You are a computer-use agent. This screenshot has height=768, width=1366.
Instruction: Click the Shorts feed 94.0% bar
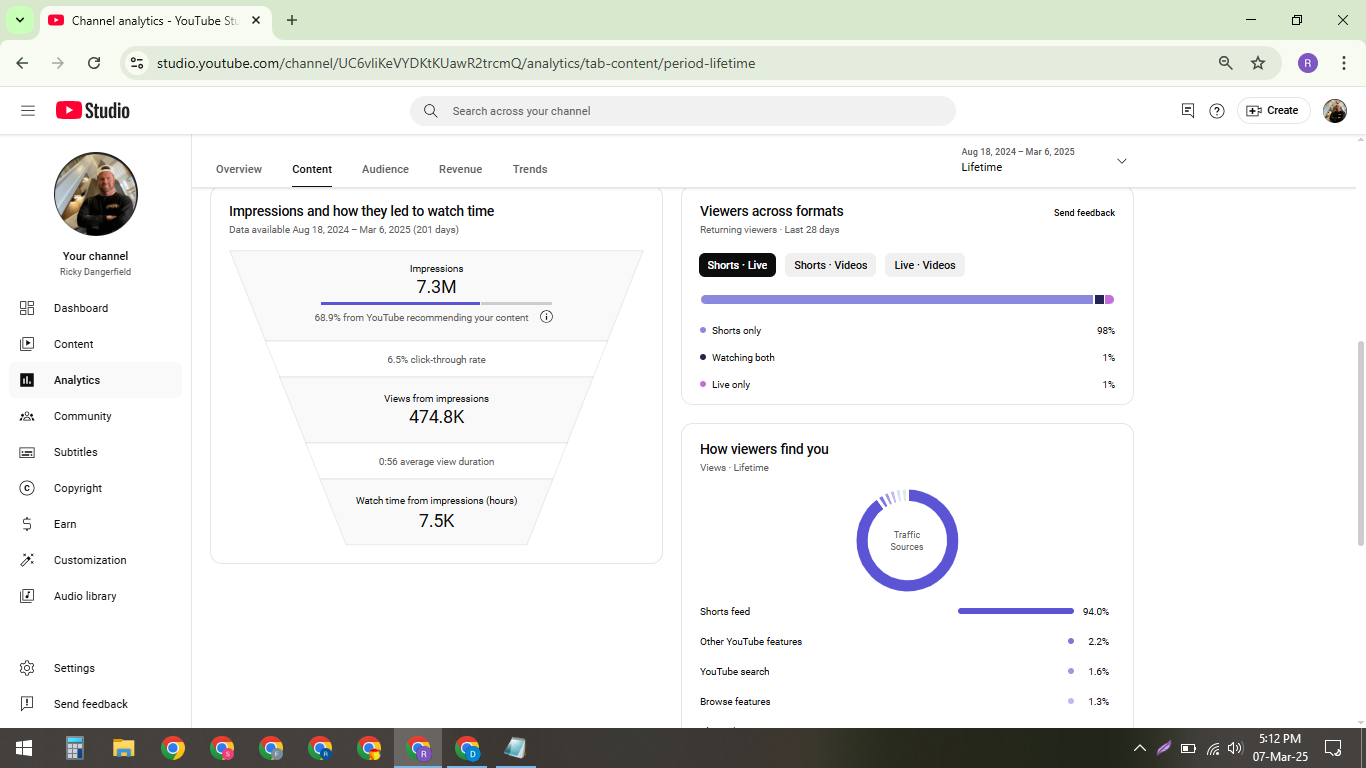[1016, 611]
